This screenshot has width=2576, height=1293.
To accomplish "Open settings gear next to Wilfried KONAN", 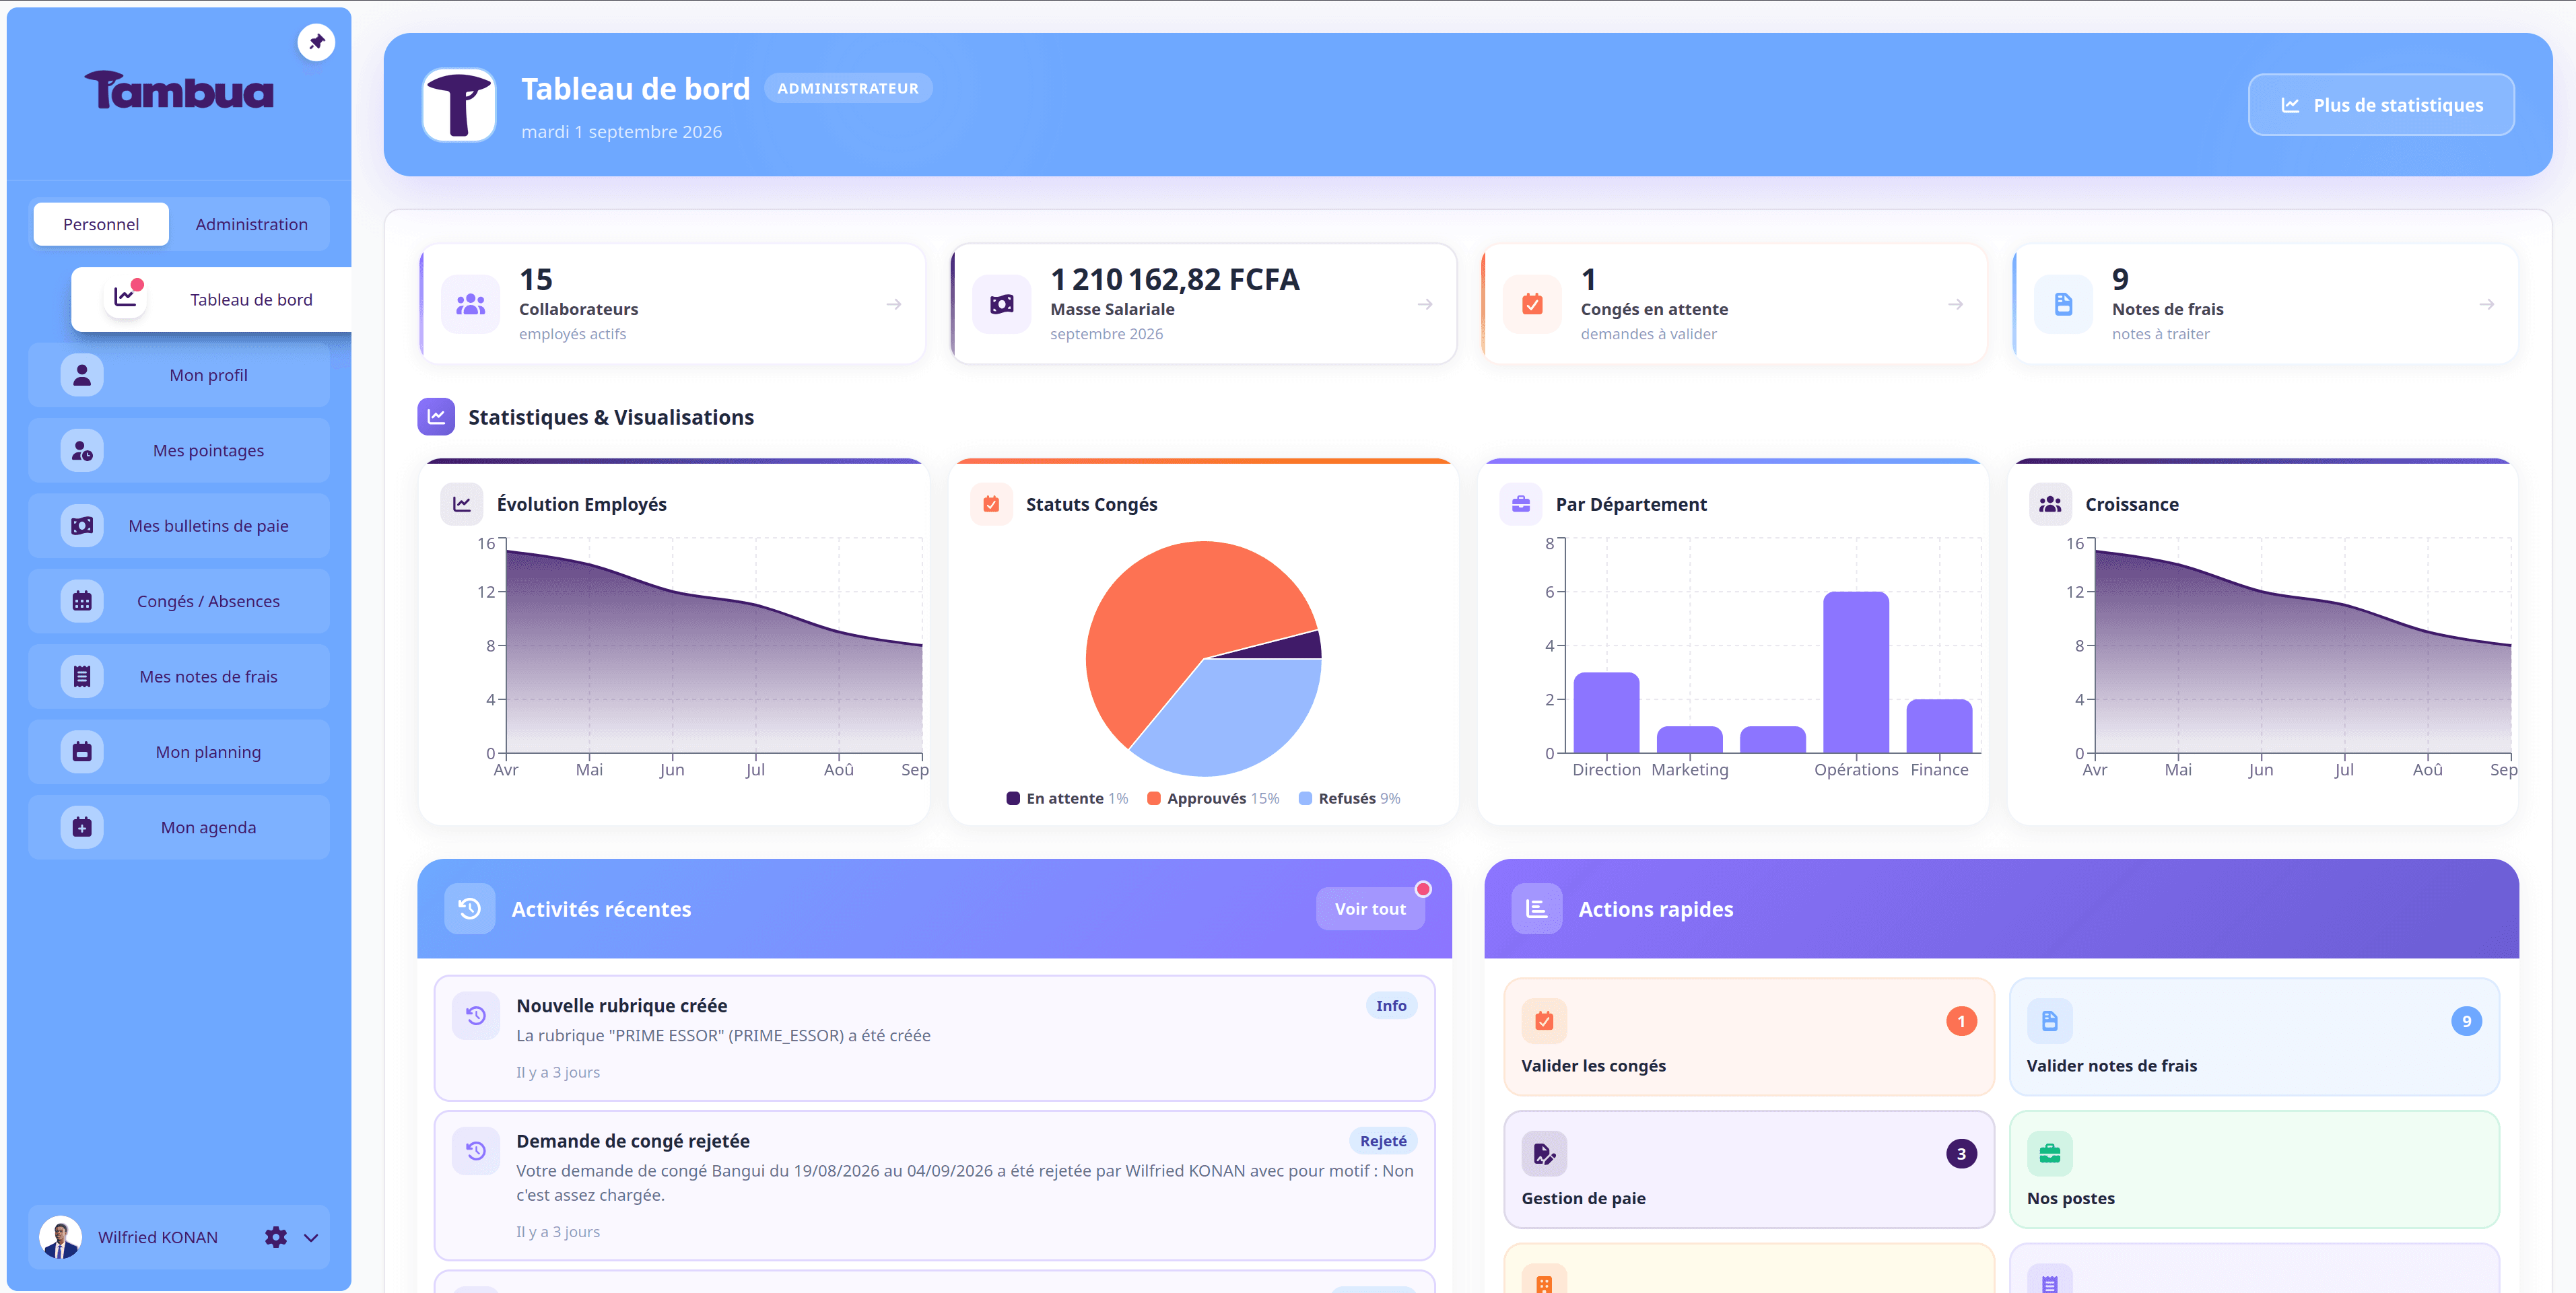I will click(x=276, y=1237).
